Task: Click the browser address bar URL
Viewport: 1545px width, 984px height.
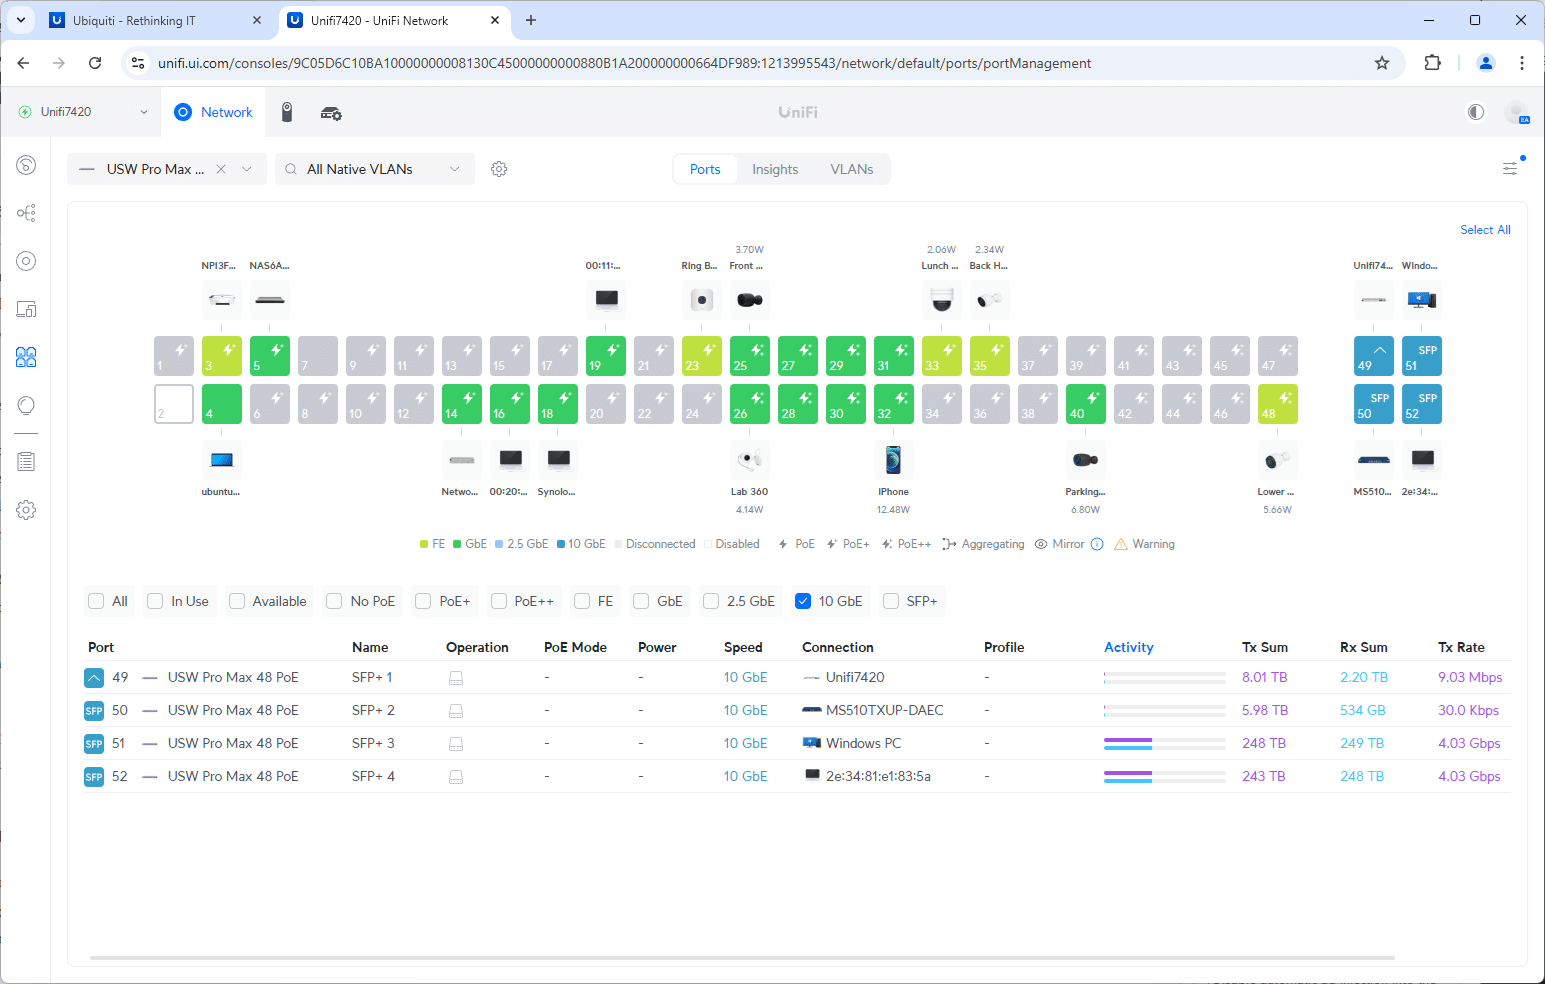Action: point(624,63)
